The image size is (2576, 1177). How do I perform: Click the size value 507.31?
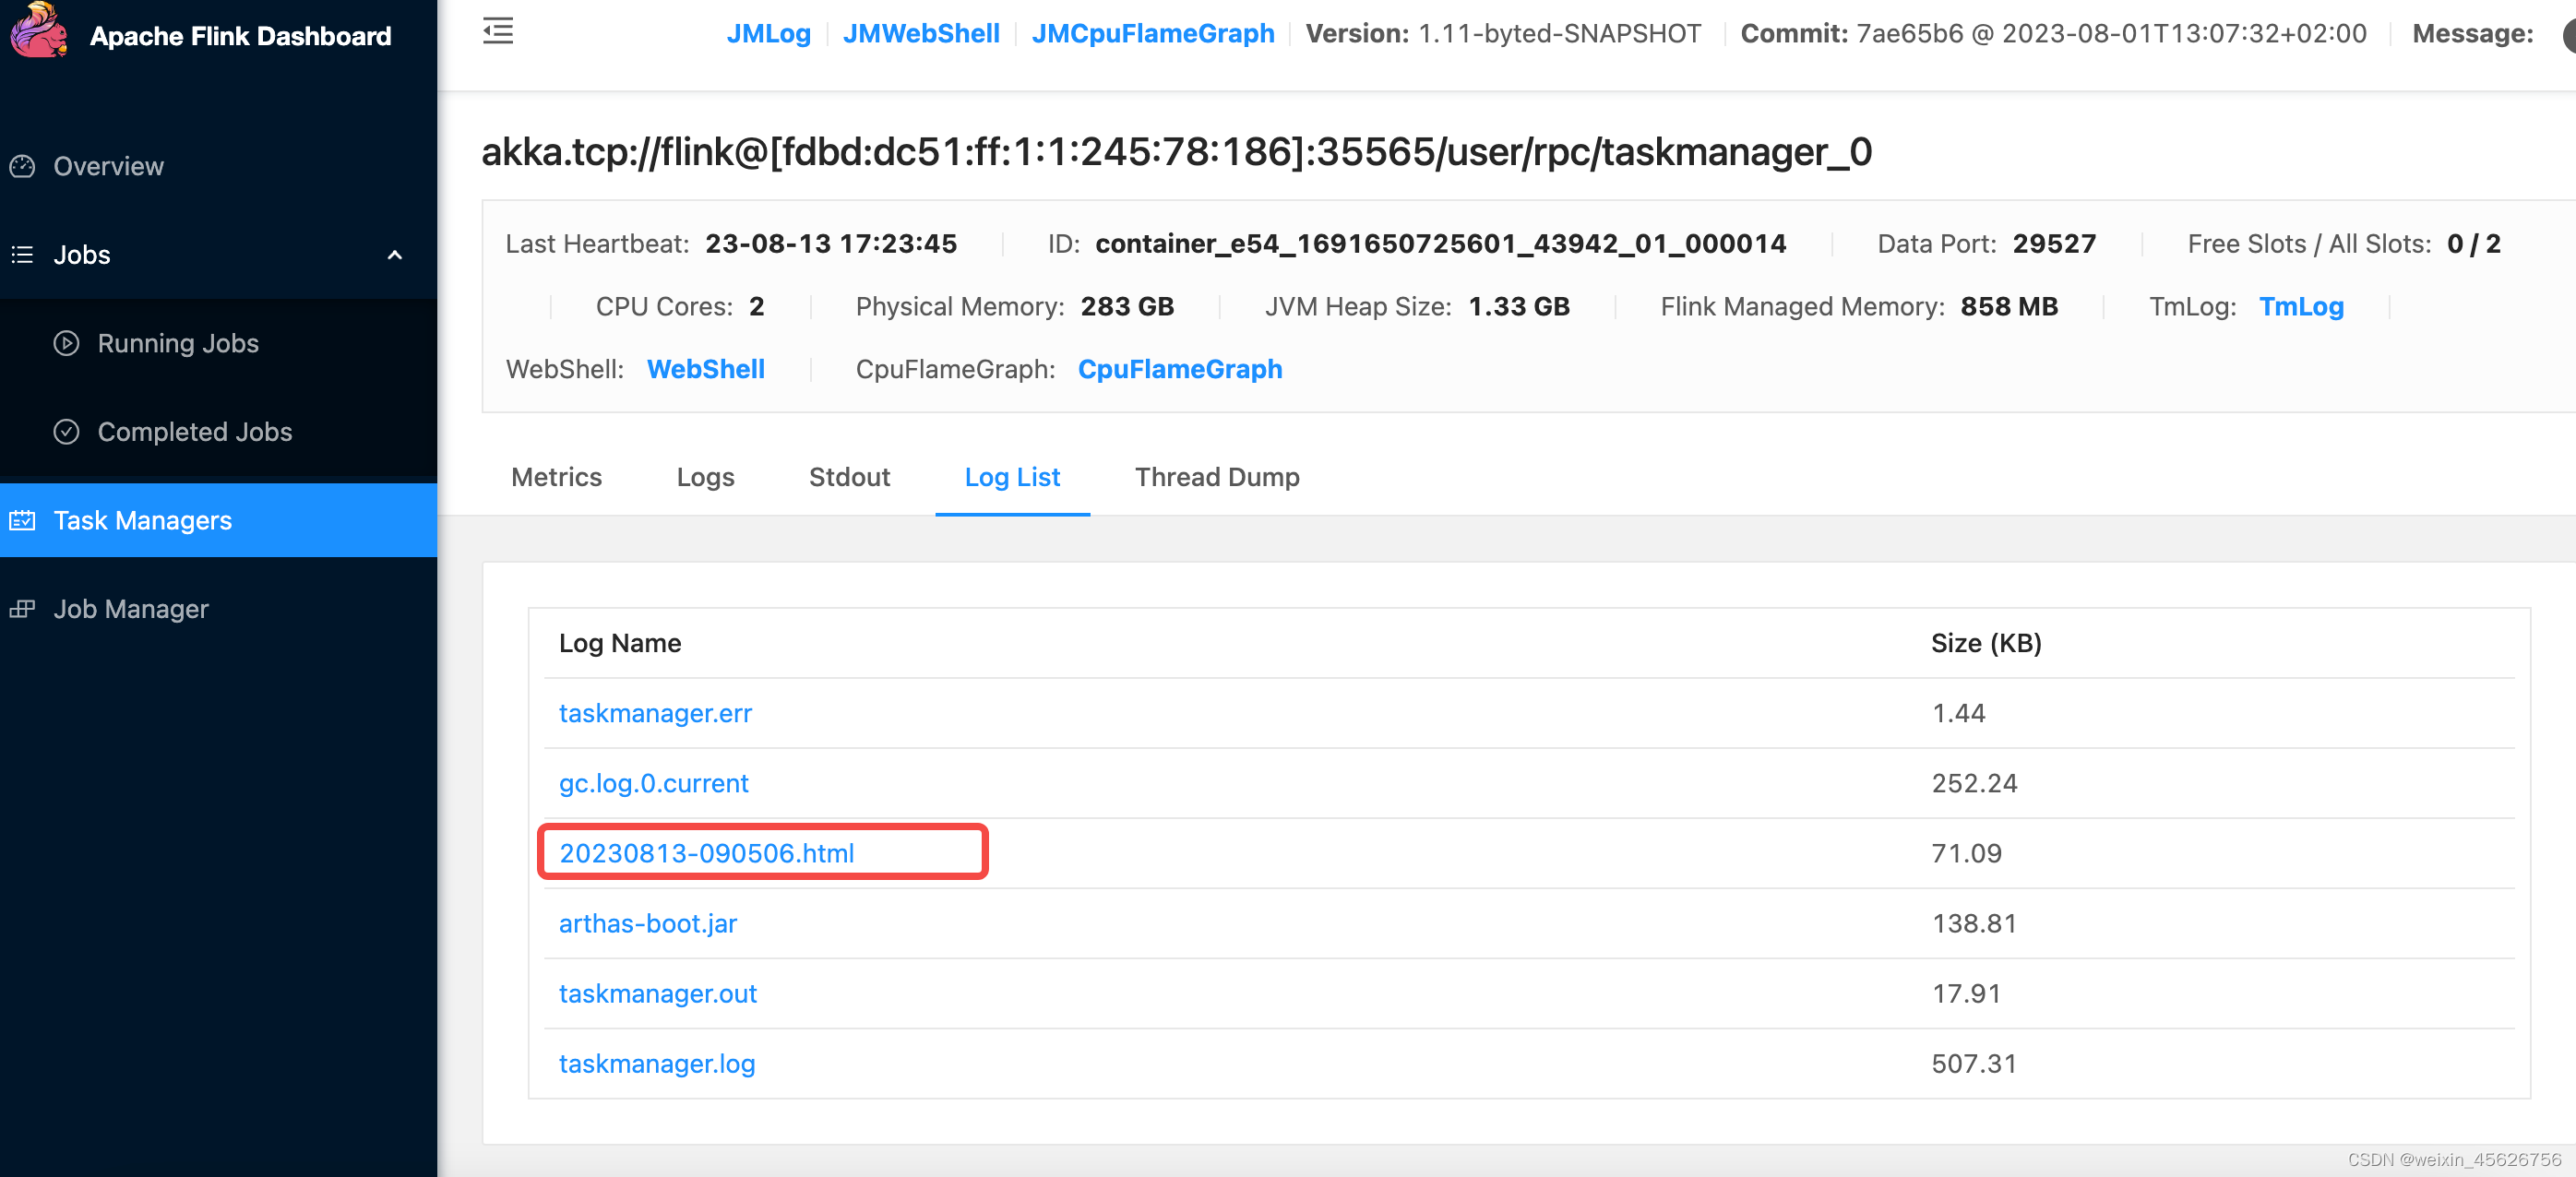(x=1974, y=1063)
